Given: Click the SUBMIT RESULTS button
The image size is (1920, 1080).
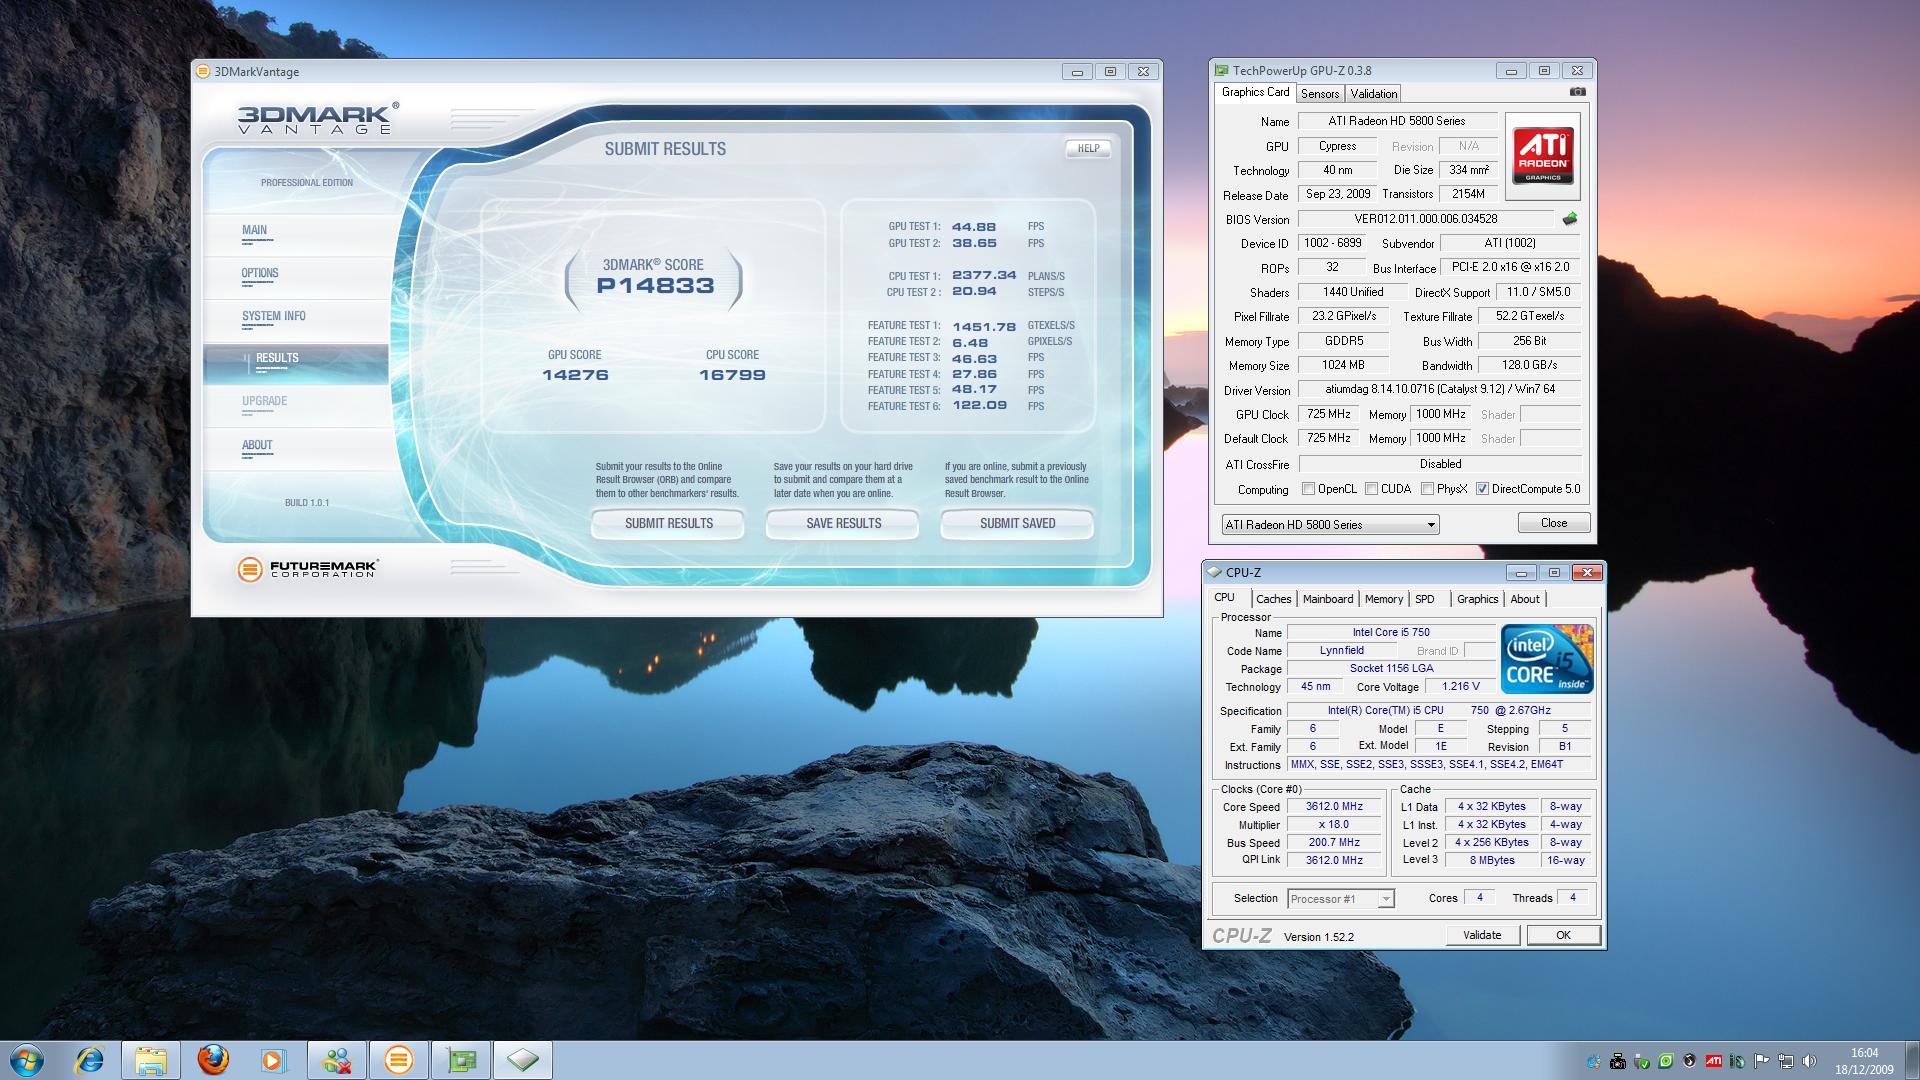Looking at the screenshot, I should (668, 523).
